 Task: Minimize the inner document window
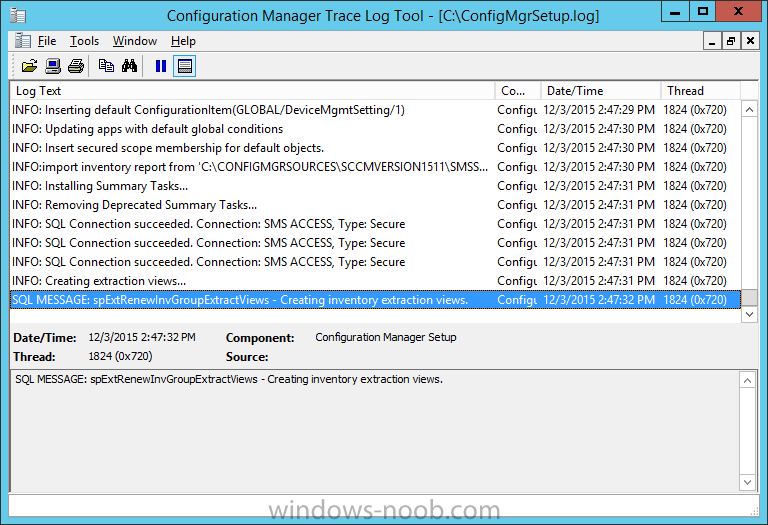(712, 41)
